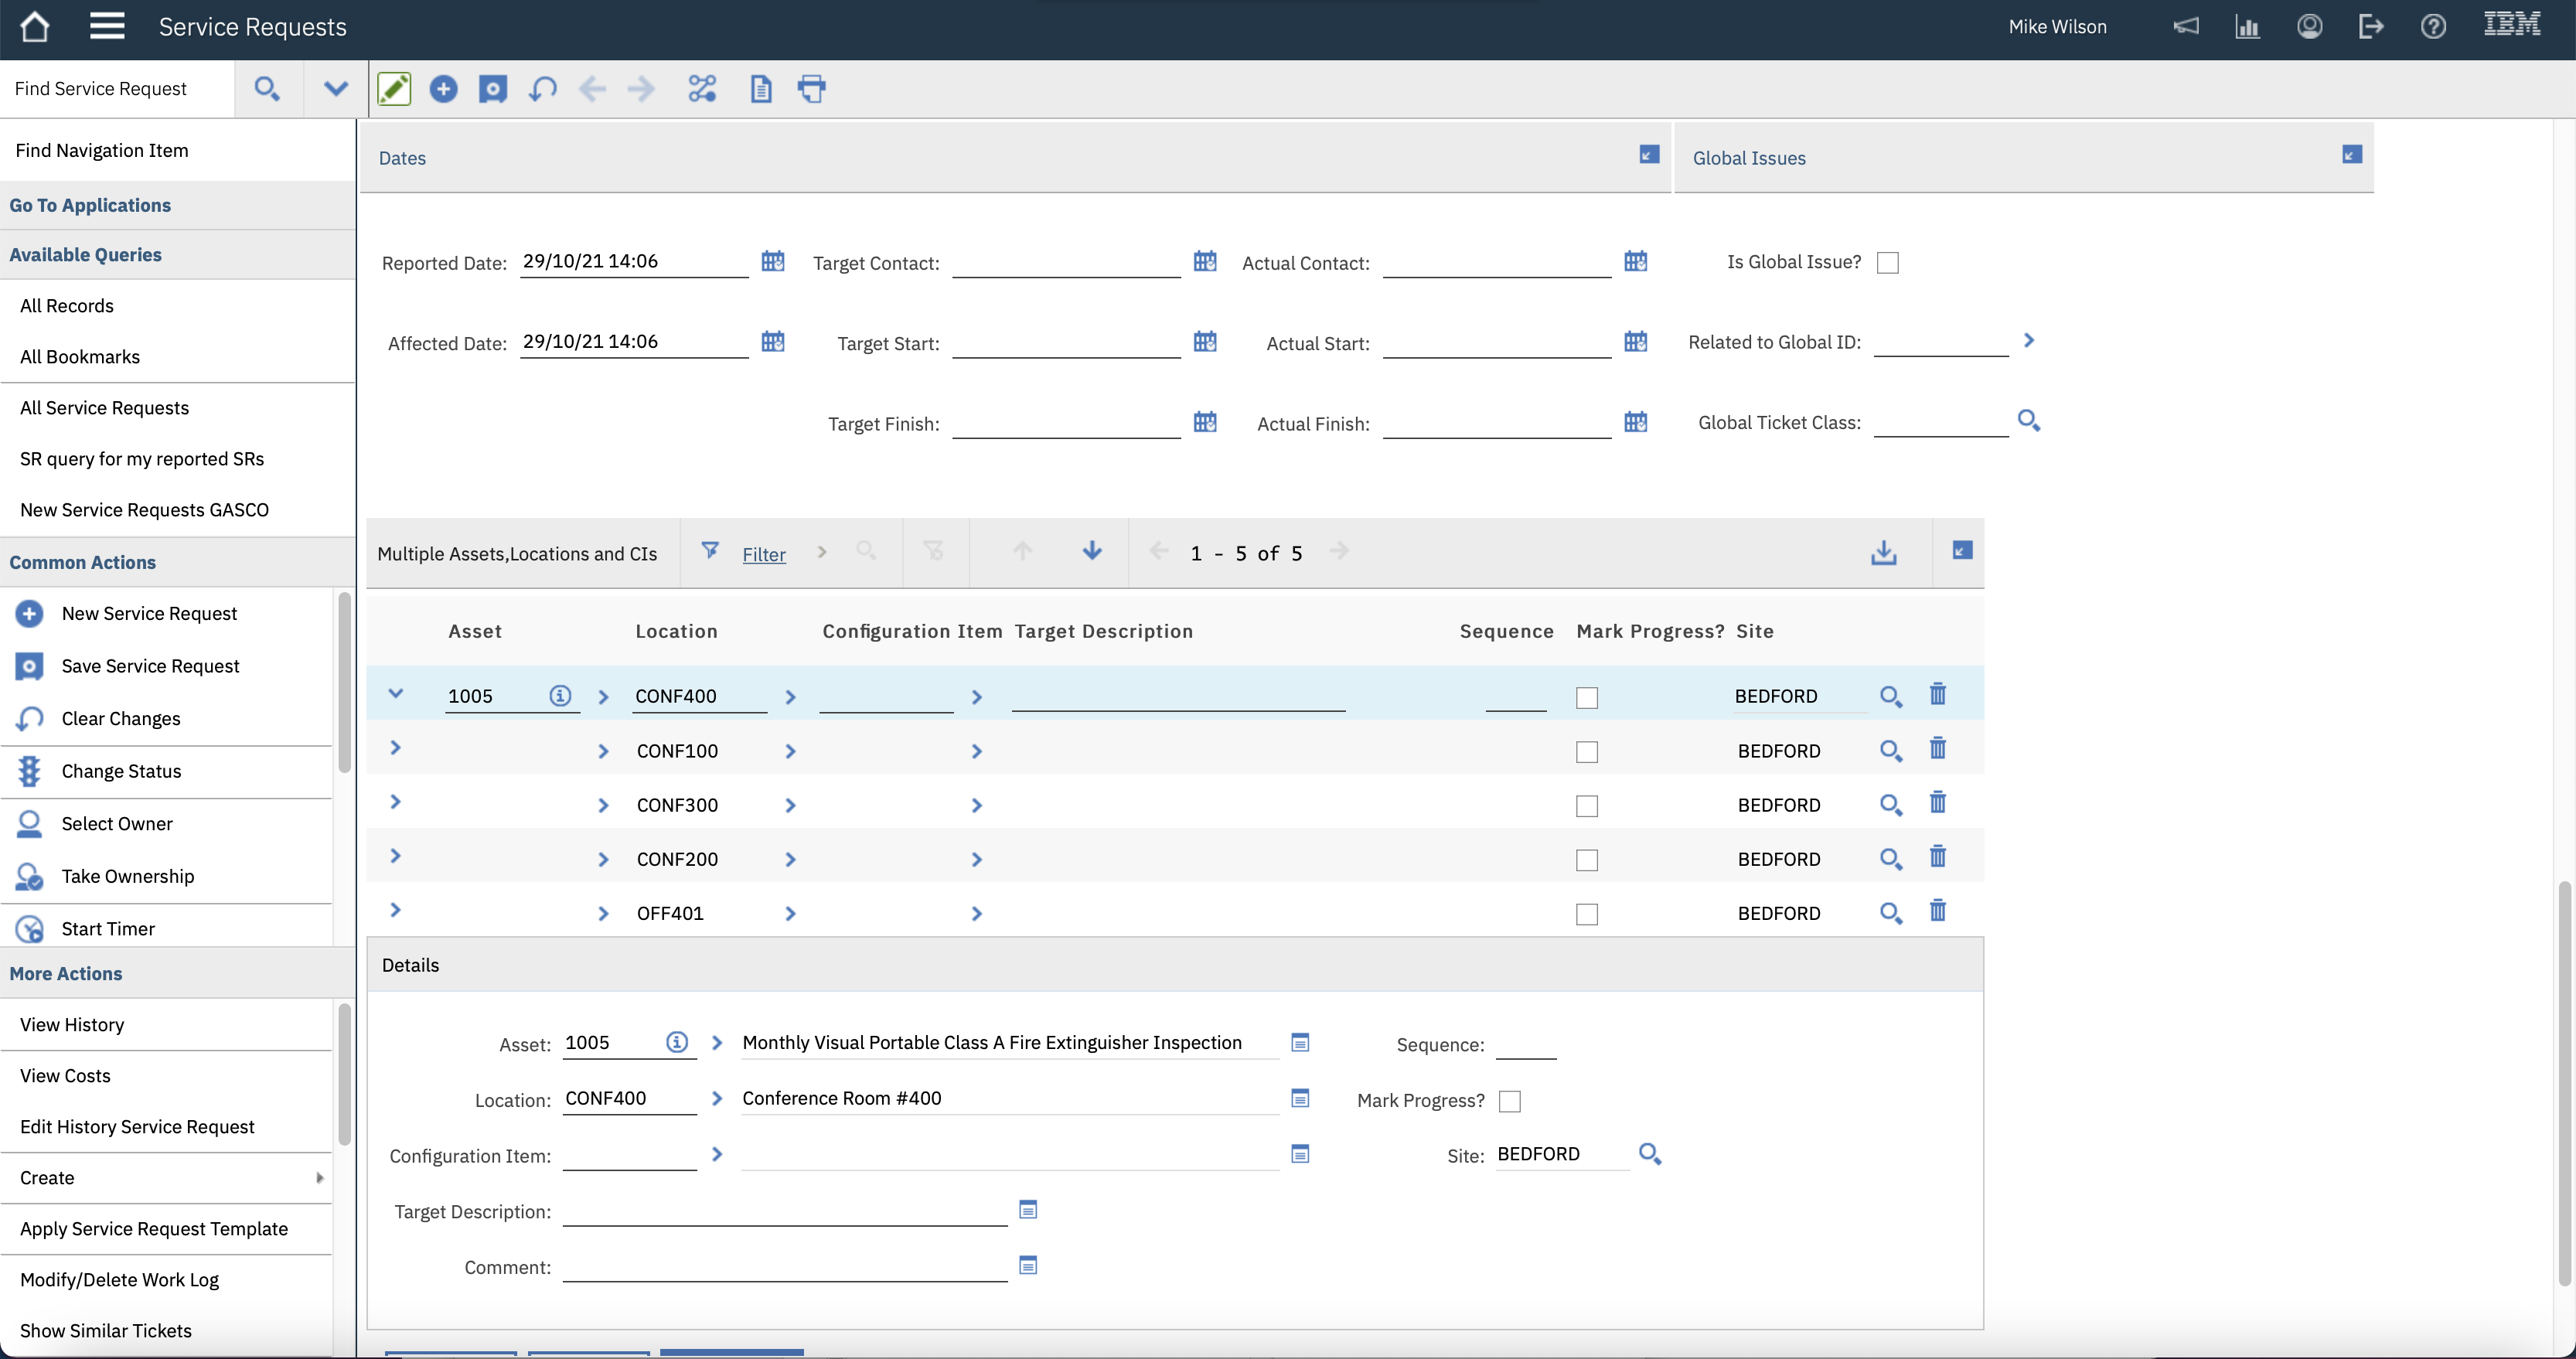Open the dropdown arrow beside search field
The height and width of the screenshot is (1359, 2576).
[x=336, y=88]
